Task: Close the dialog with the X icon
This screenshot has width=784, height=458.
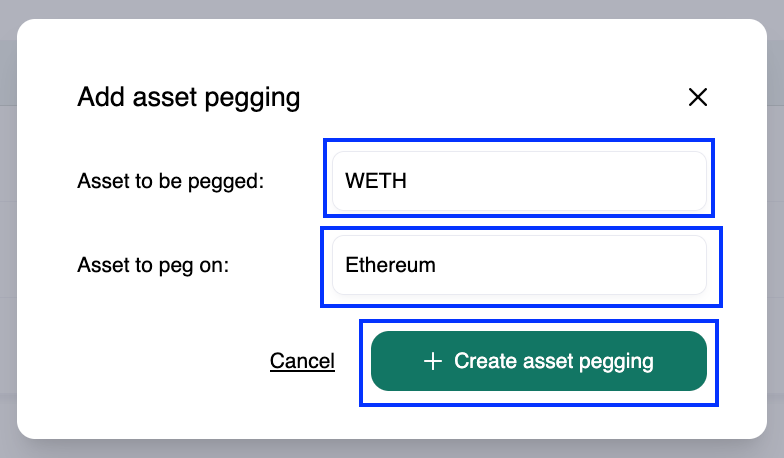Action: click(x=697, y=97)
